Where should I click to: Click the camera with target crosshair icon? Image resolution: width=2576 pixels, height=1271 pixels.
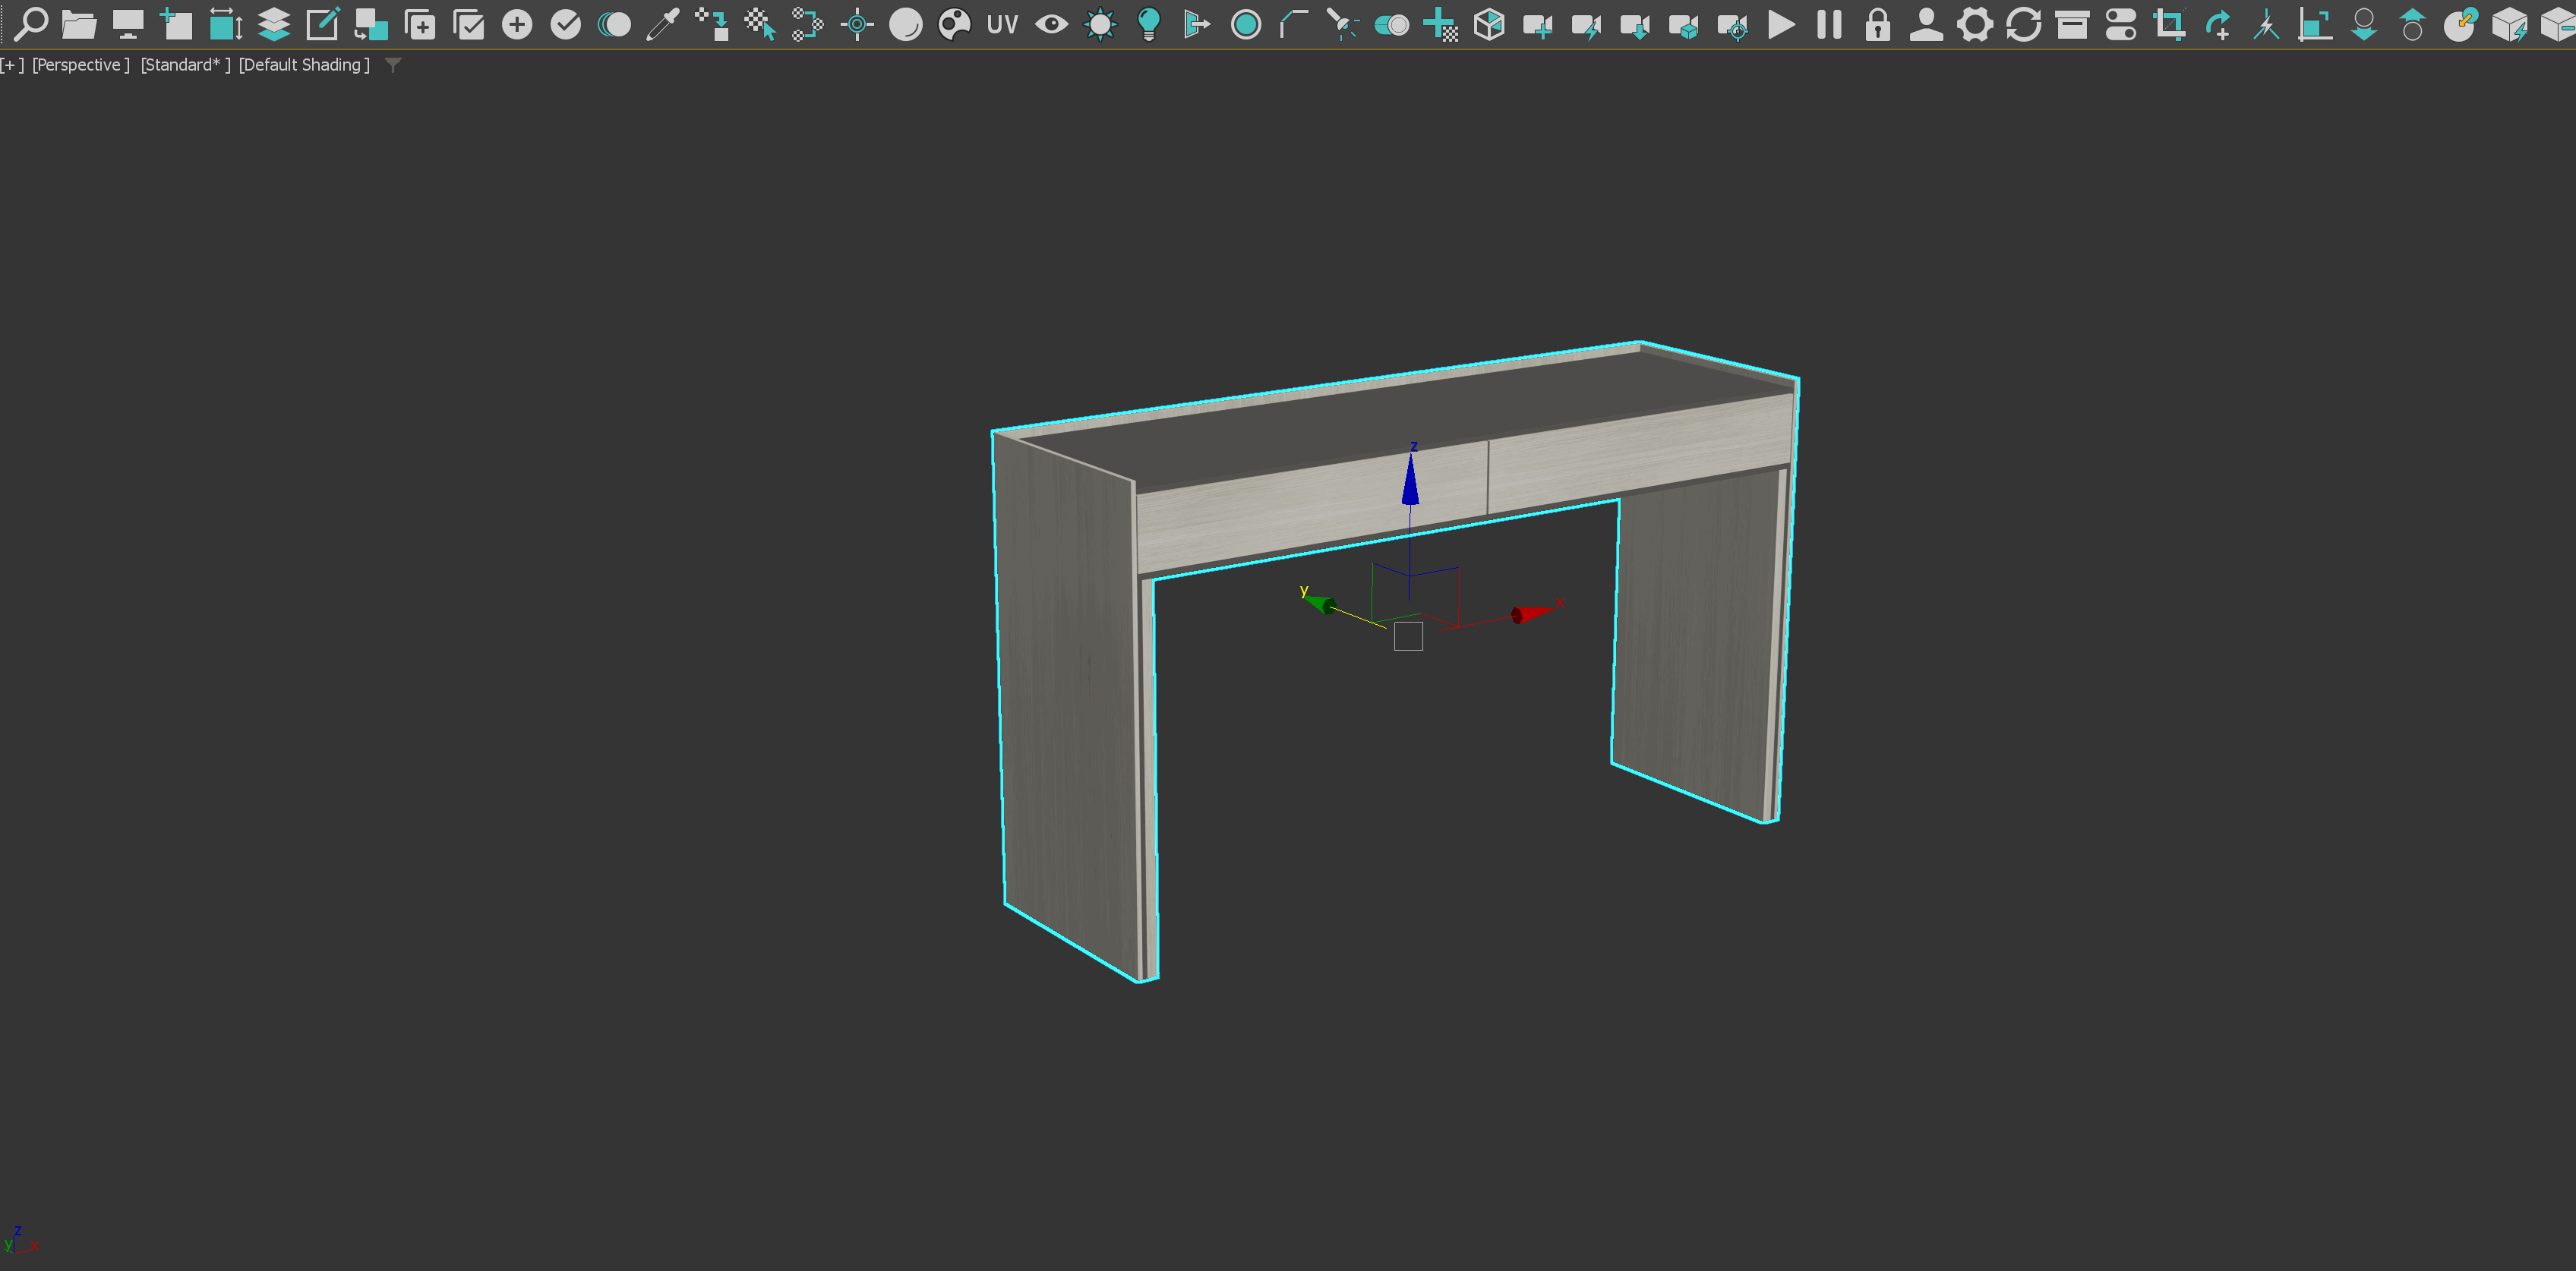[x=1733, y=25]
